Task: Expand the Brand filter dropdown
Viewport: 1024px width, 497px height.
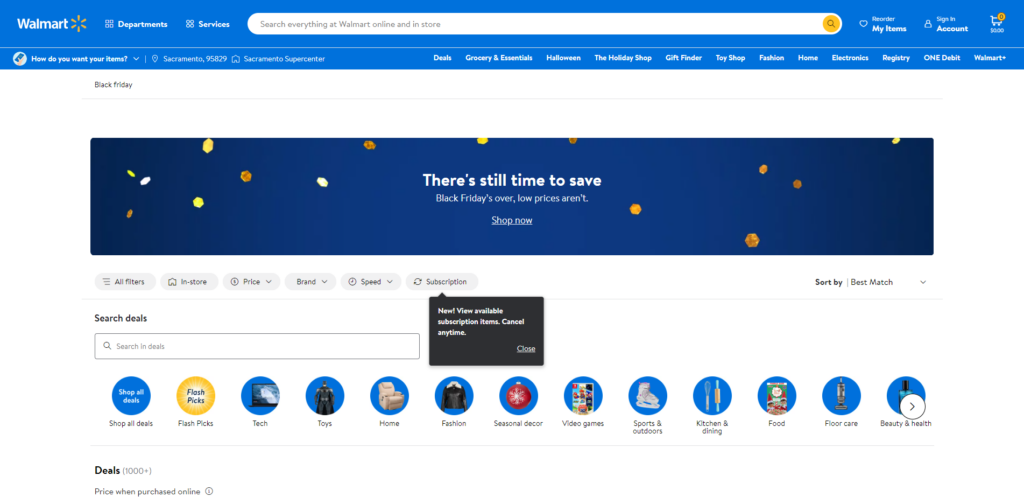Action: click(310, 281)
